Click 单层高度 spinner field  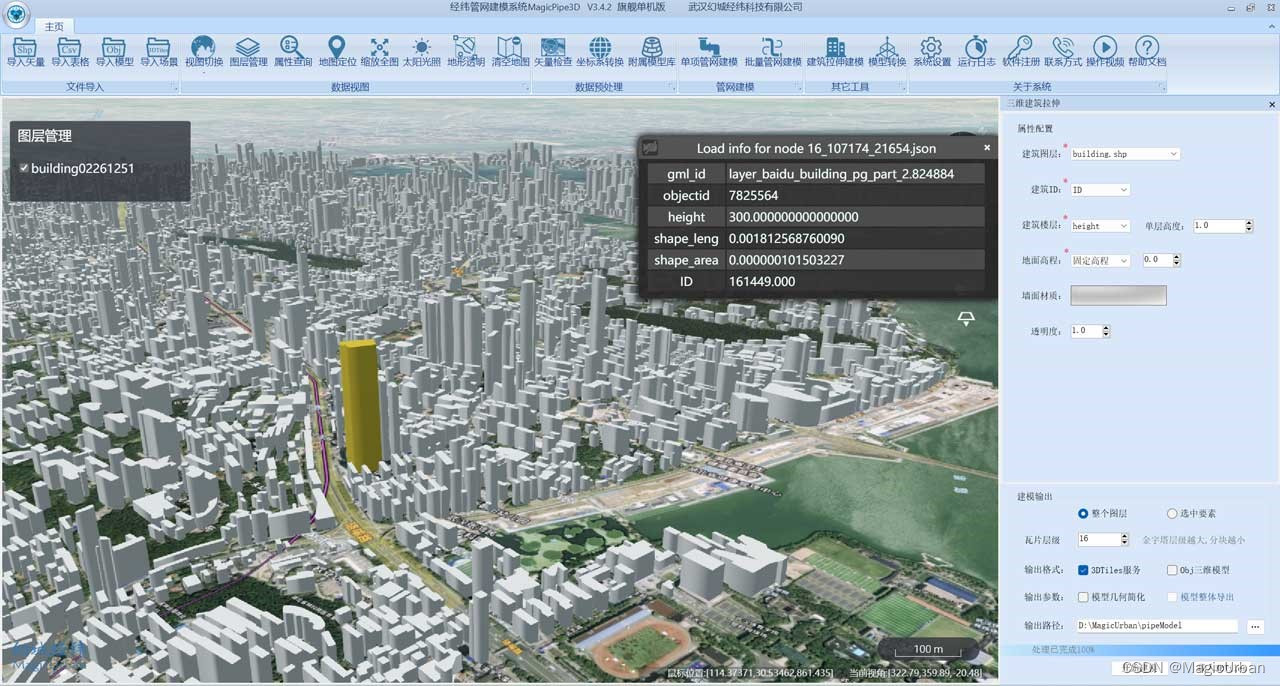tap(1223, 226)
